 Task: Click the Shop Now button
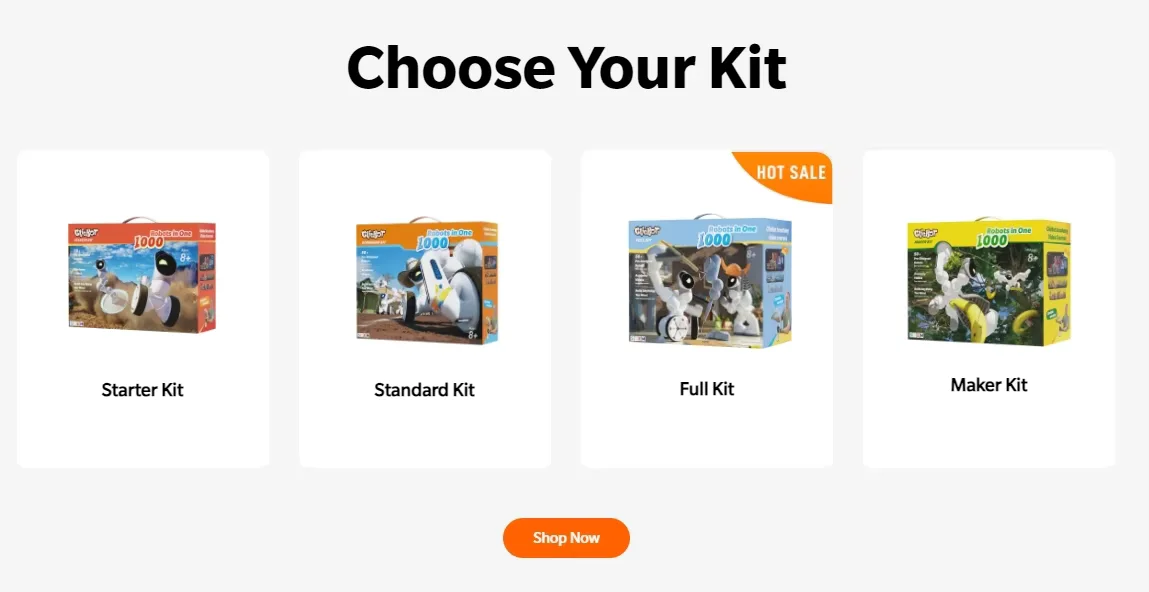566,538
